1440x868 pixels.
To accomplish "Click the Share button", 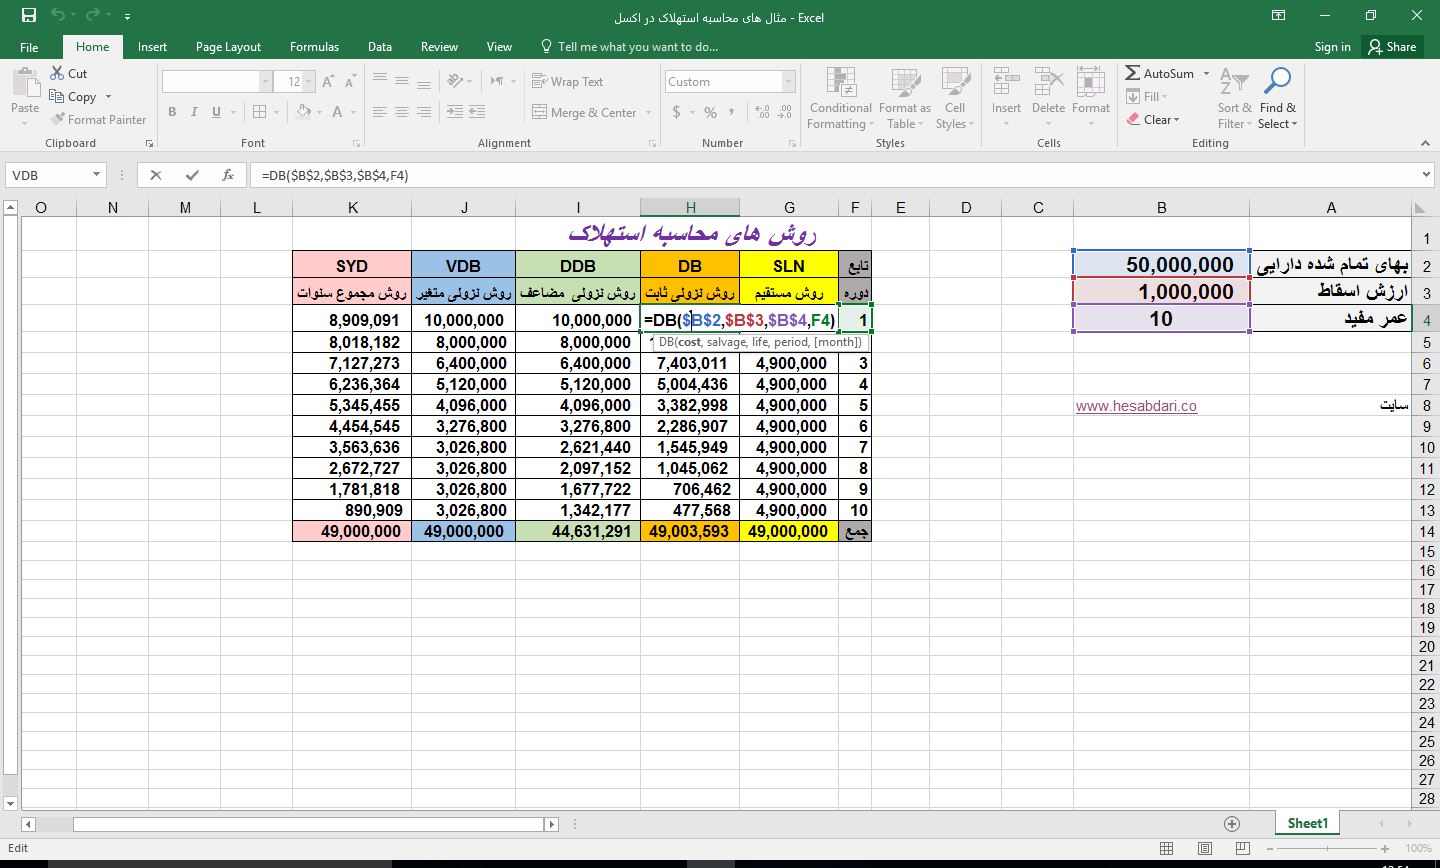I will click(x=1392, y=47).
